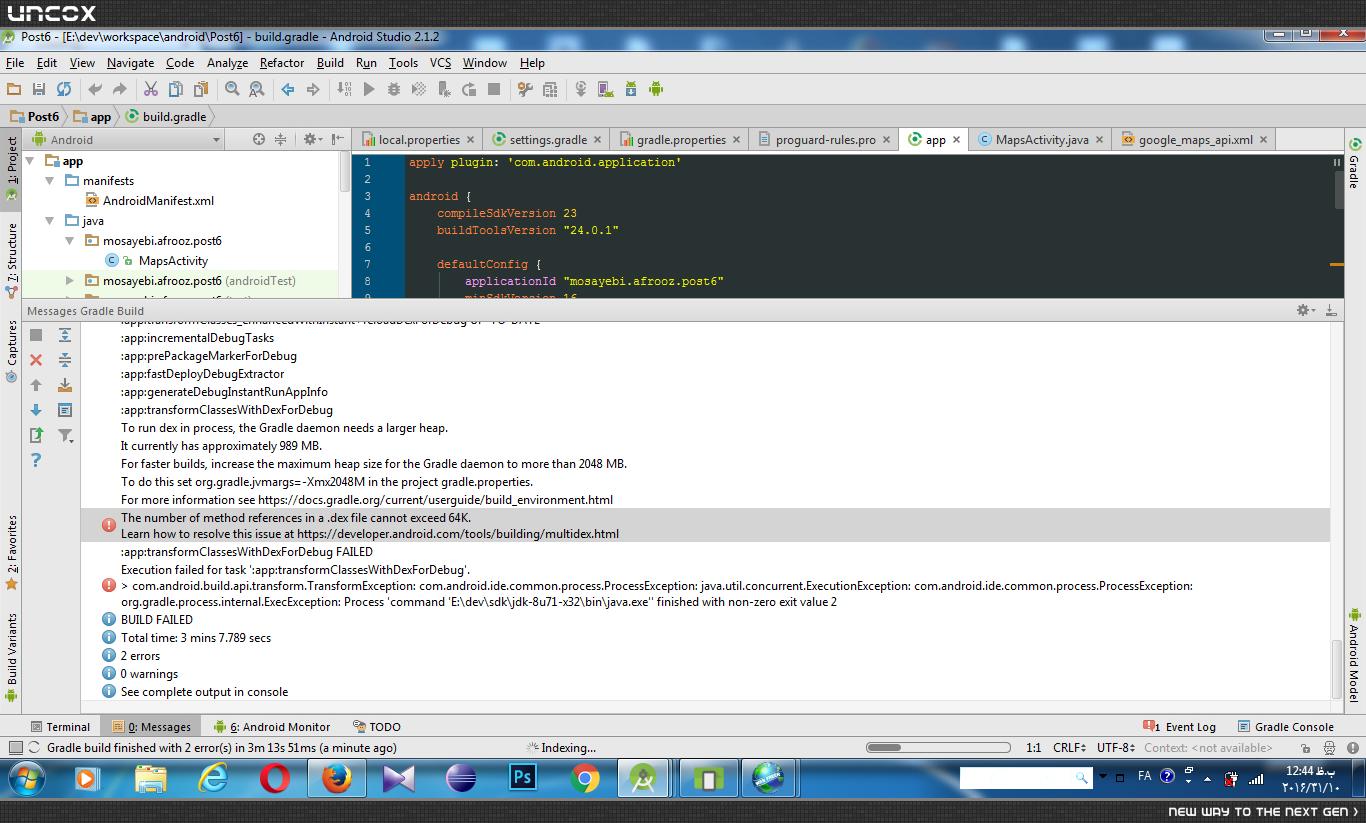This screenshot has height=823, width=1366.
Task: Click the Paste clipboard icon
Action: tap(201, 89)
